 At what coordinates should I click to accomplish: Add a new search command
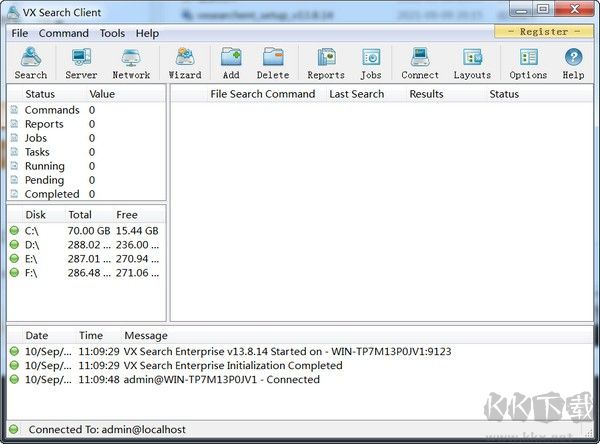[231, 63]
